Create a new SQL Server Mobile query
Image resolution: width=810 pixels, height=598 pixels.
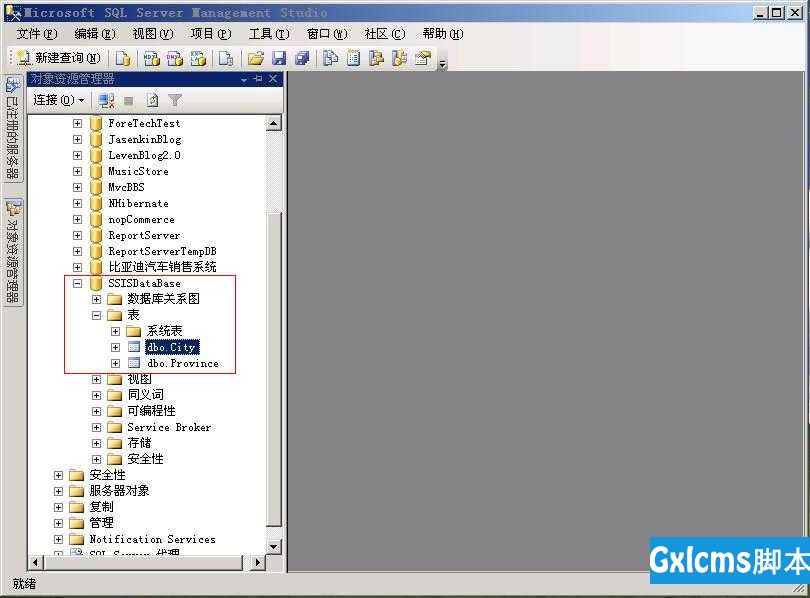click(x=226, y=58)
